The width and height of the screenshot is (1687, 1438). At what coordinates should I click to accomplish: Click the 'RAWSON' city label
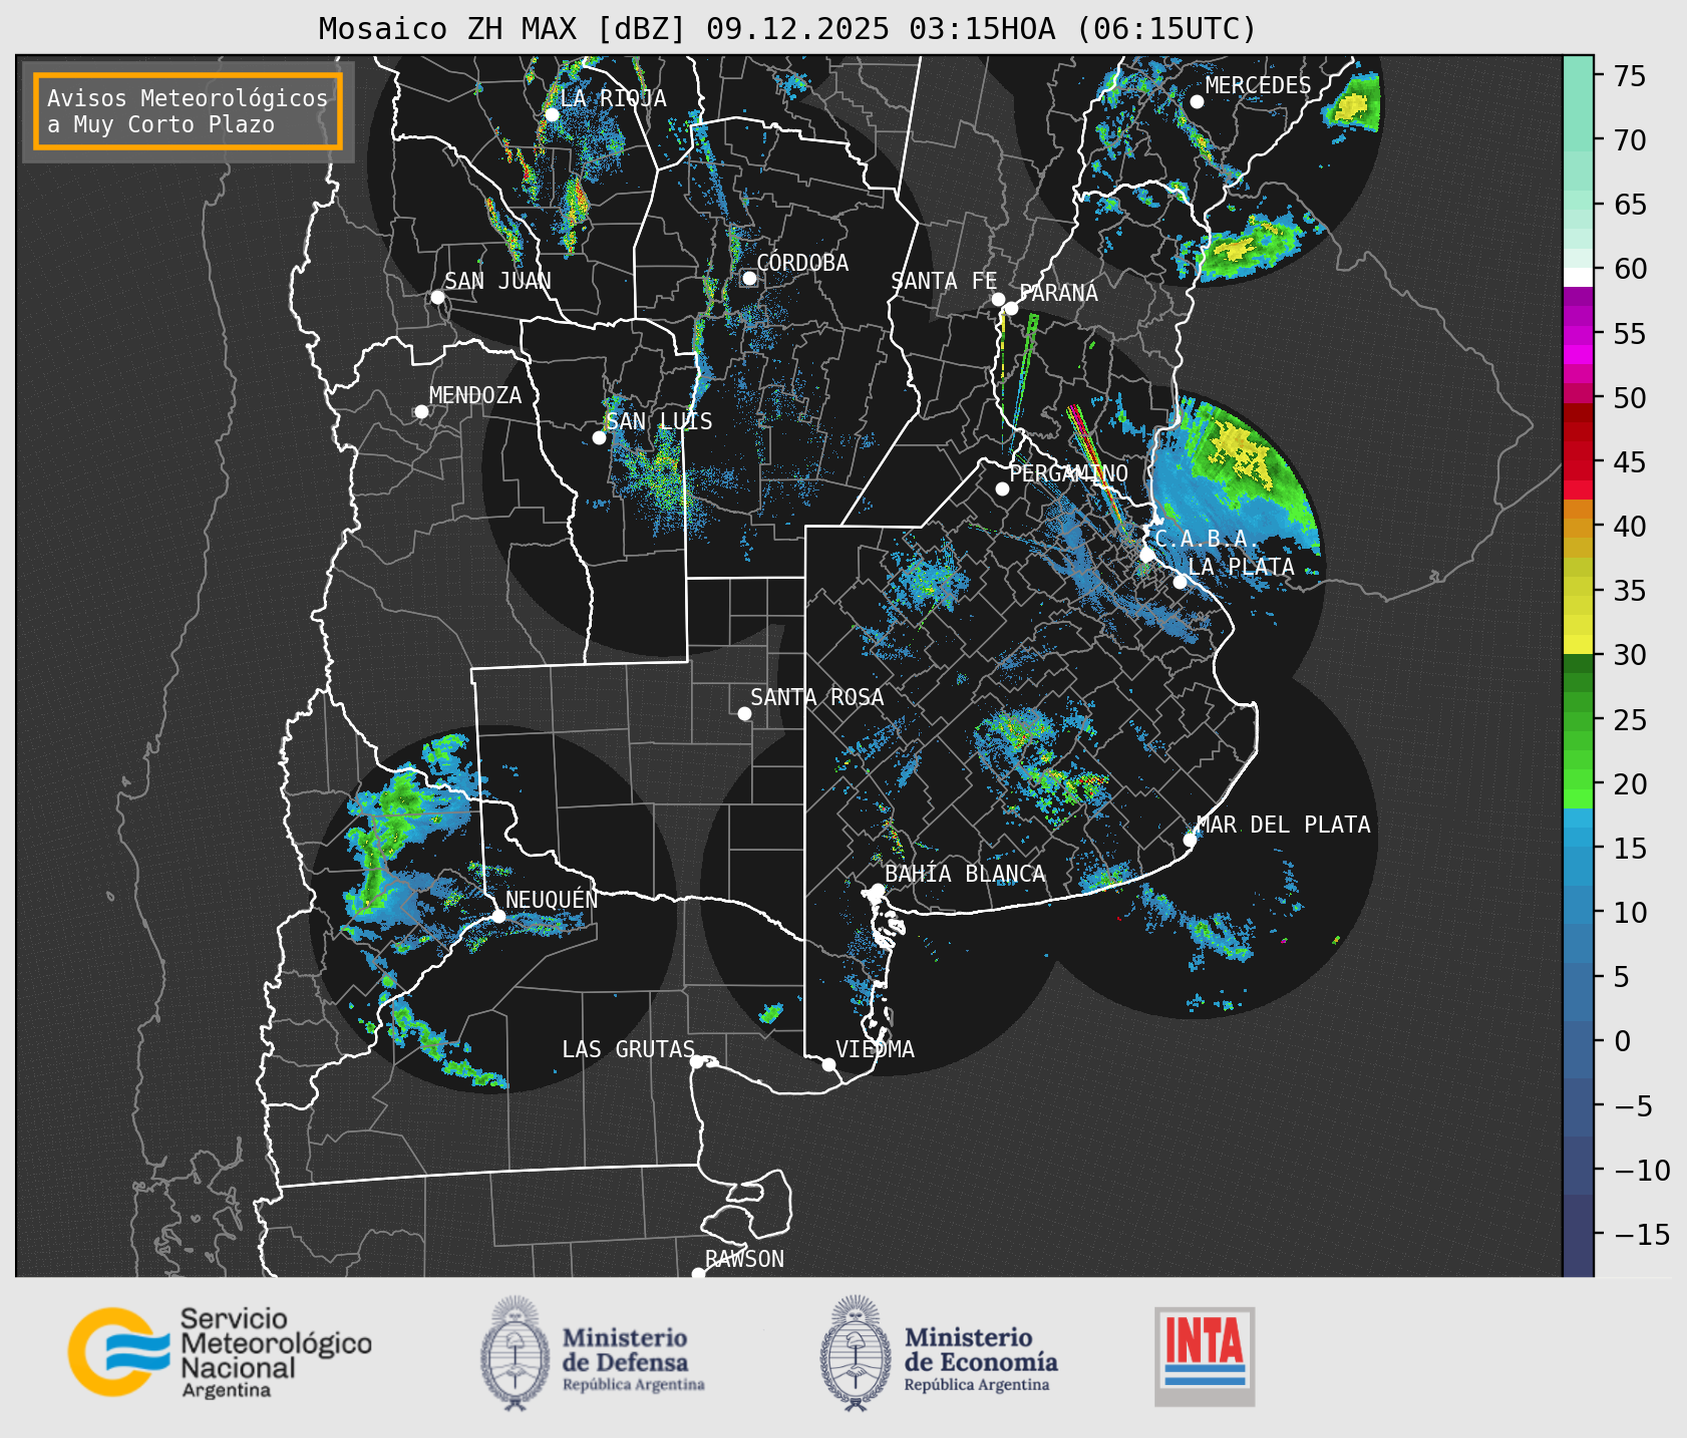(x=744, y=1259)
